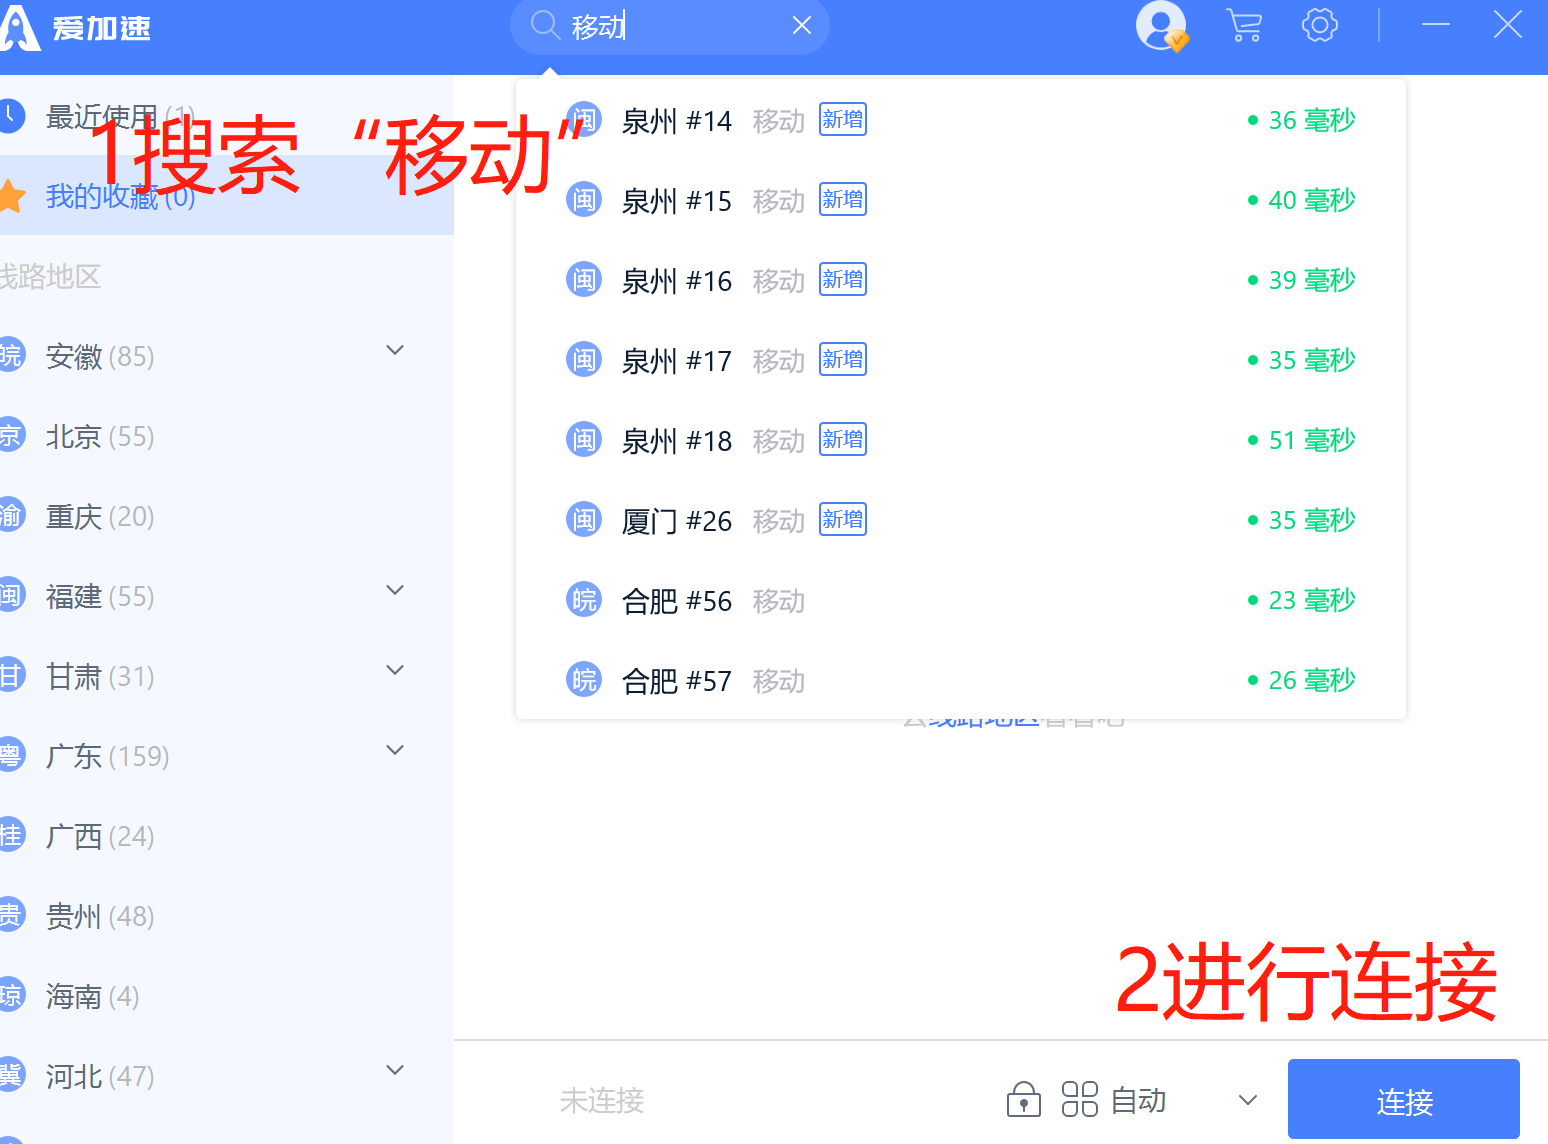Select the 泉州 #17 移动 line

pos(960,360)
